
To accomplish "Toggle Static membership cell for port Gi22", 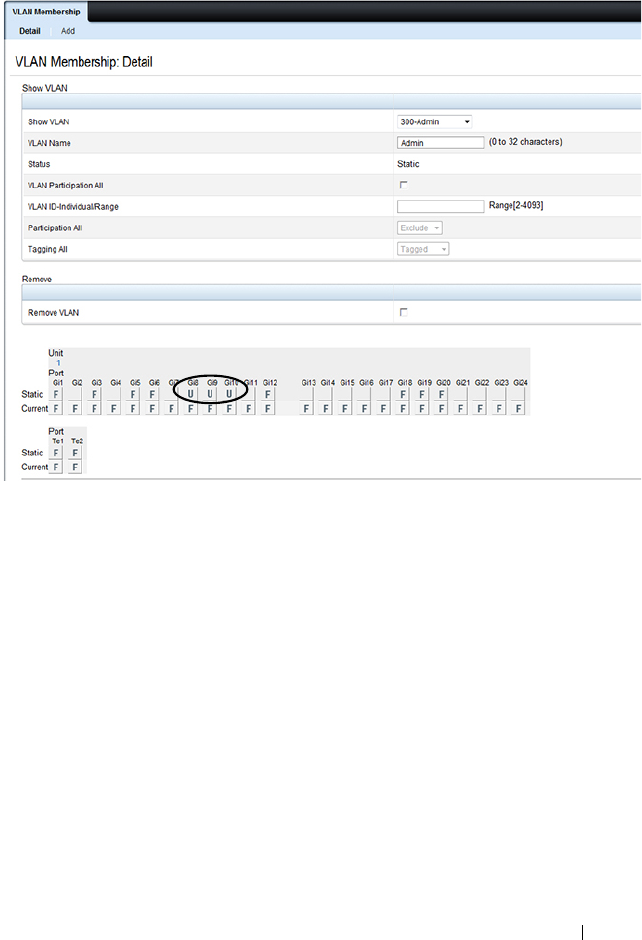I will [x=480, y=394].
